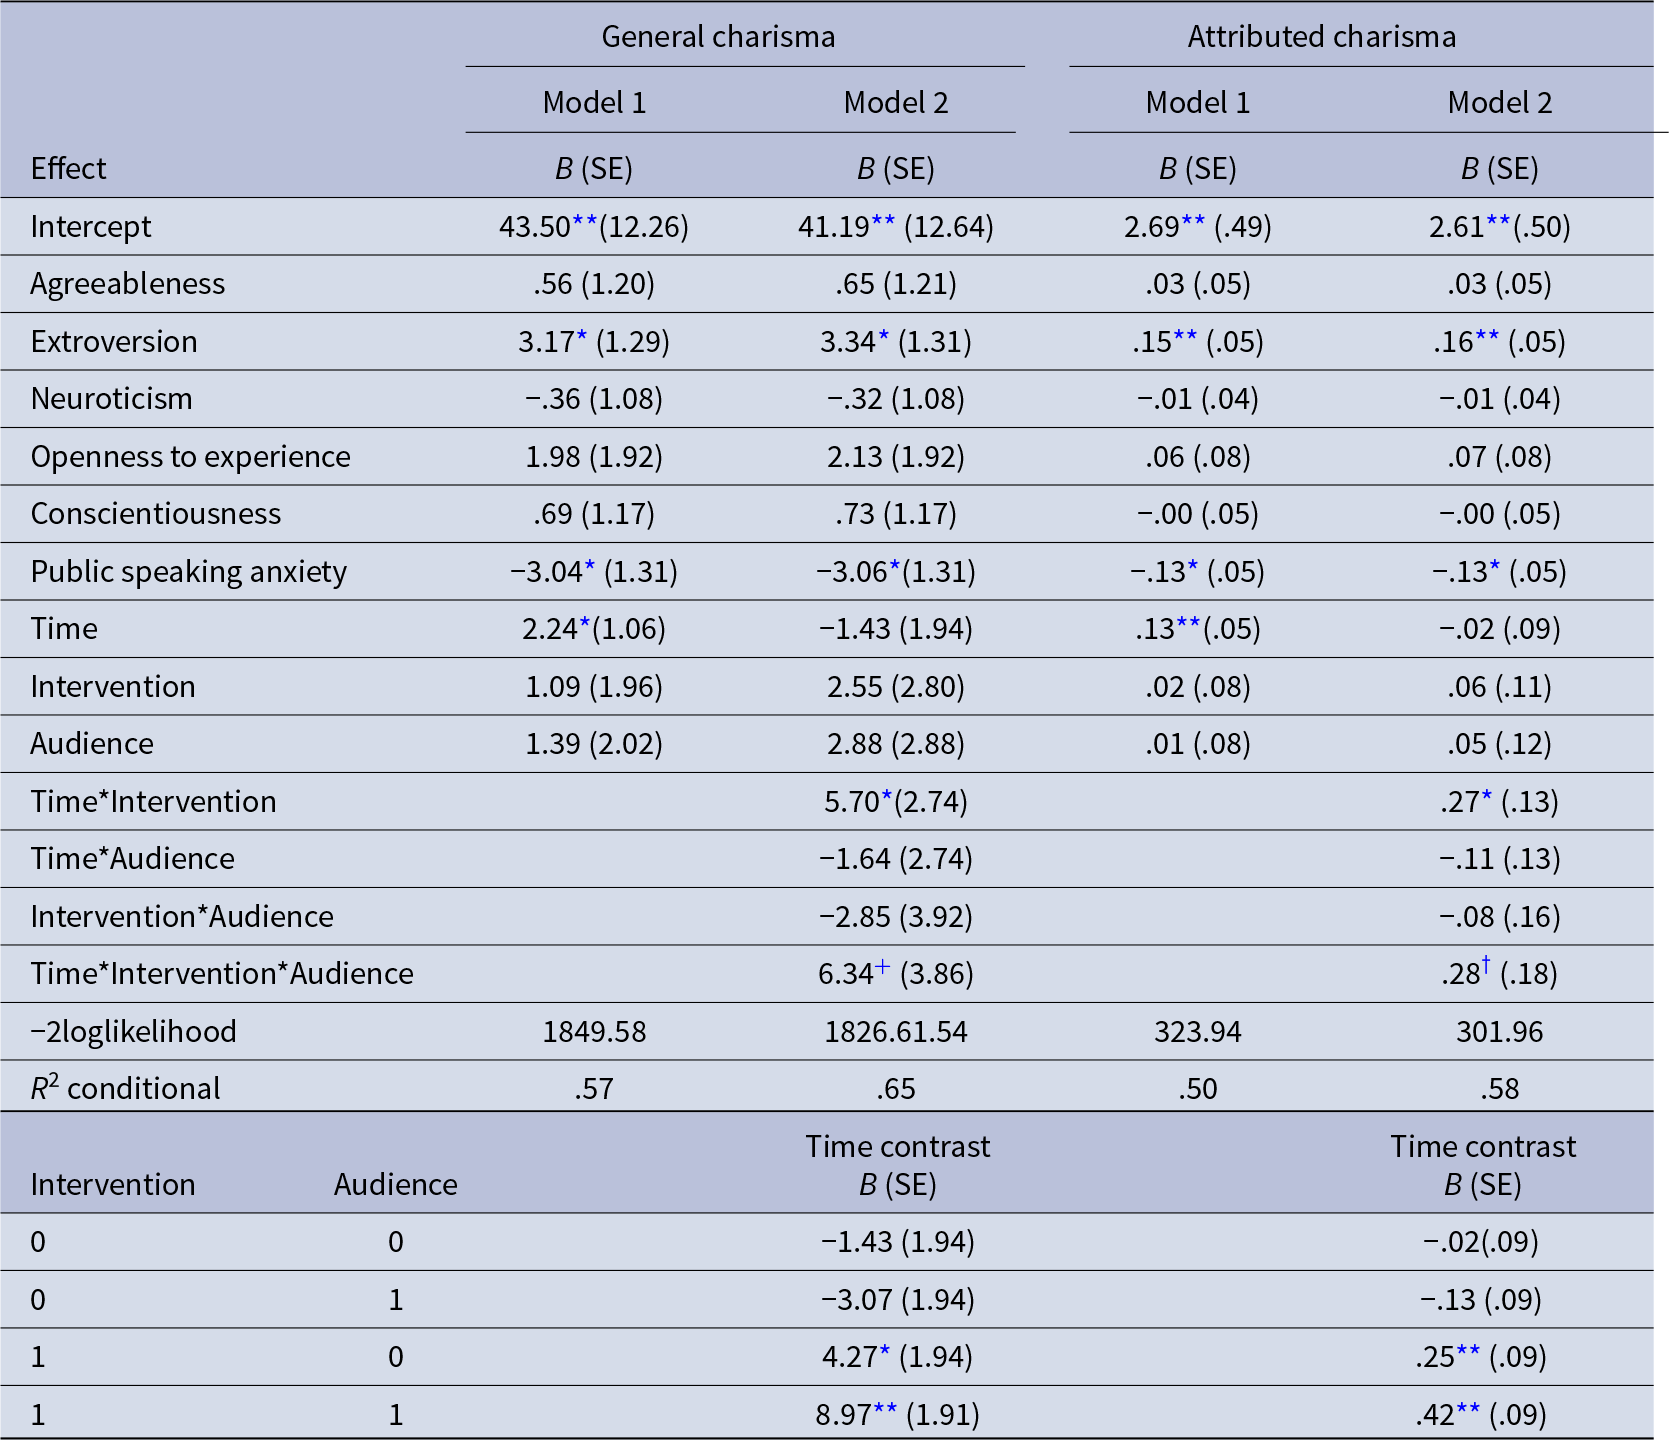Click the 'Time*Intervention' row label
The height and width of the screenshot is (1440, 1669).
tap(153, 802)
